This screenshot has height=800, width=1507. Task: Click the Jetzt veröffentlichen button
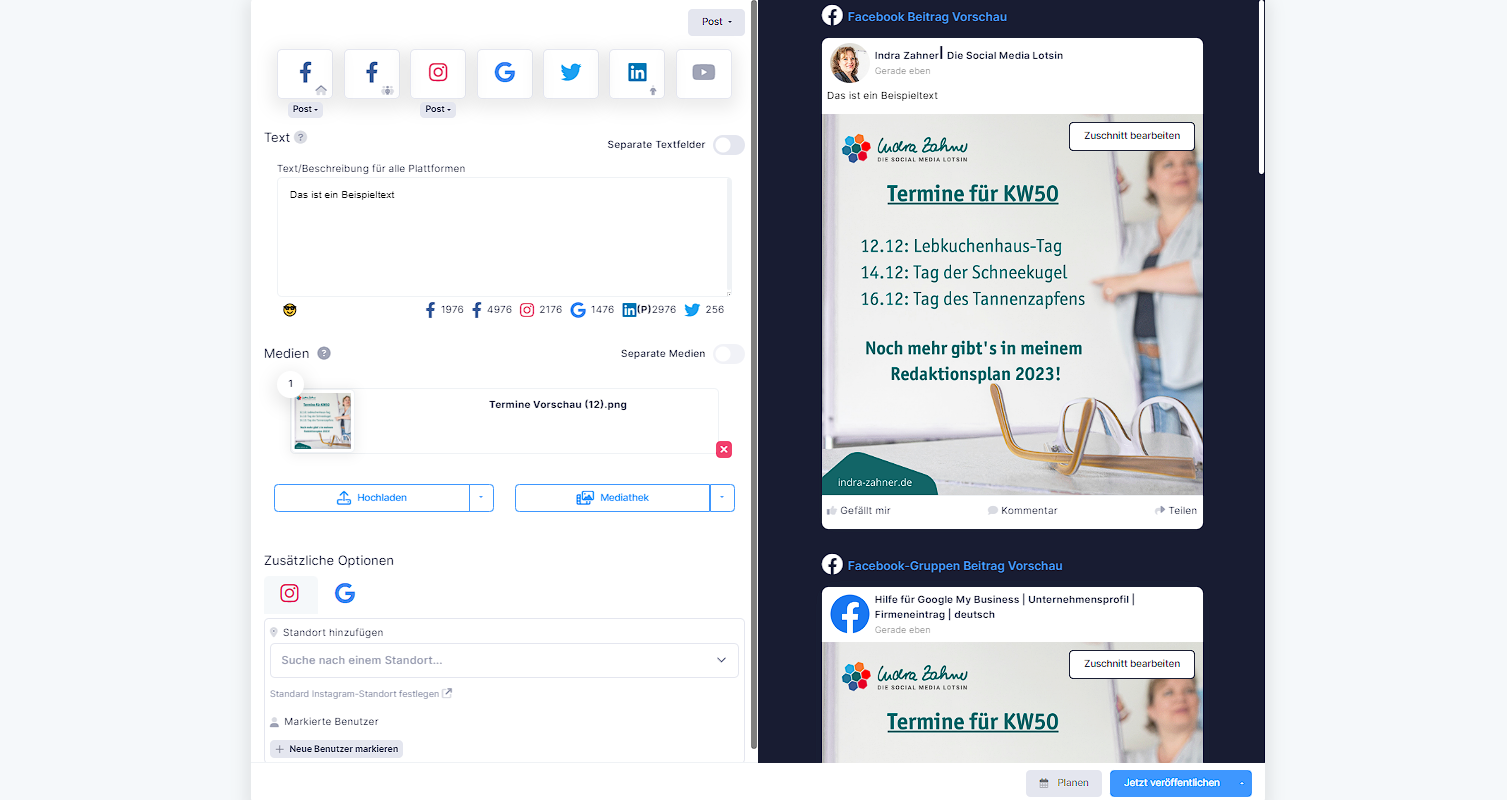[1170, 783]
